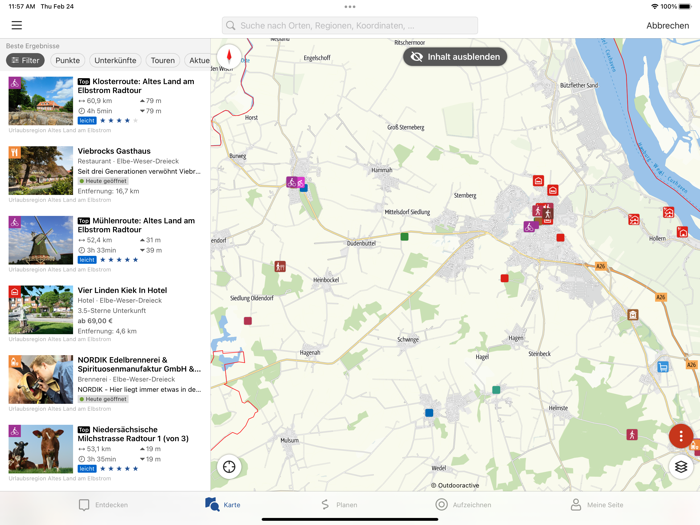
Task: Switch to the Planen tab
Action: pos(339,504)
